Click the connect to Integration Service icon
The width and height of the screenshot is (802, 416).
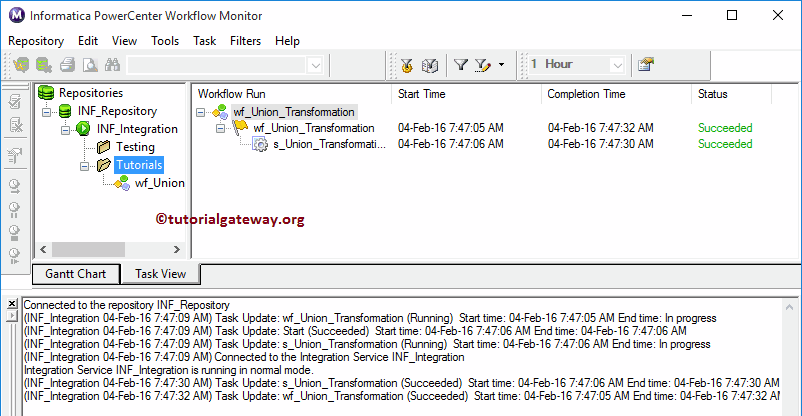coord(44,65)
